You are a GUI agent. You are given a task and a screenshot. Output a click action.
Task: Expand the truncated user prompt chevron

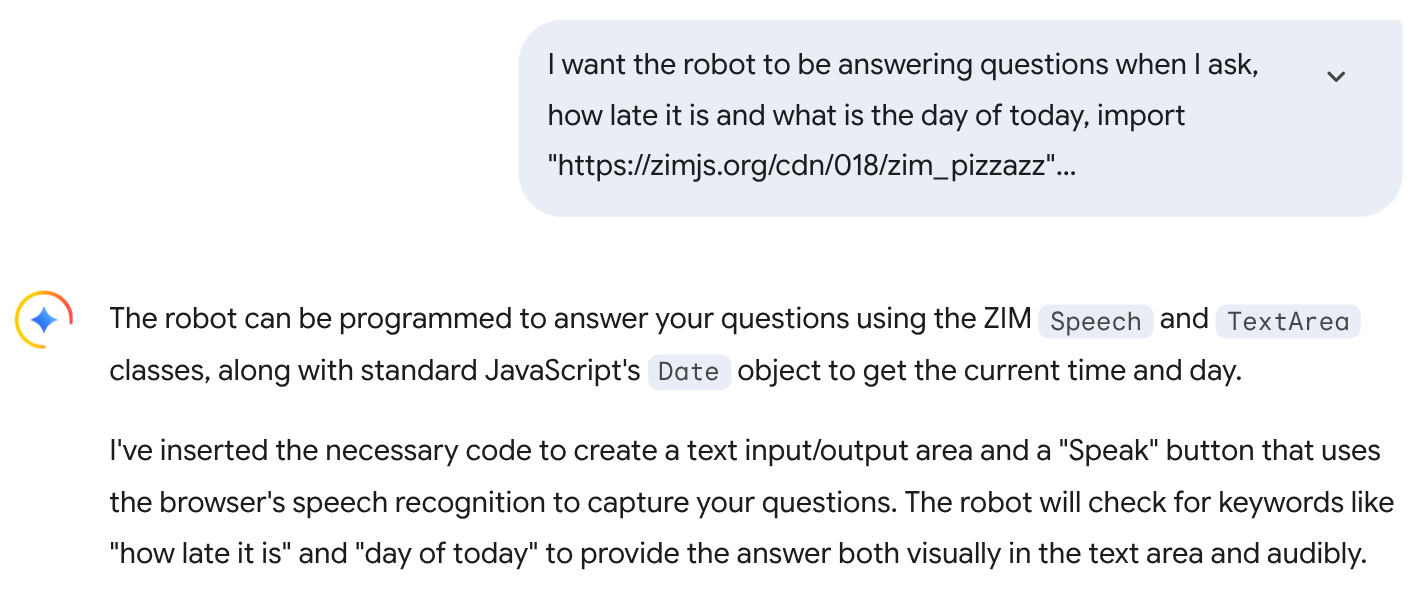[1336, 76]
